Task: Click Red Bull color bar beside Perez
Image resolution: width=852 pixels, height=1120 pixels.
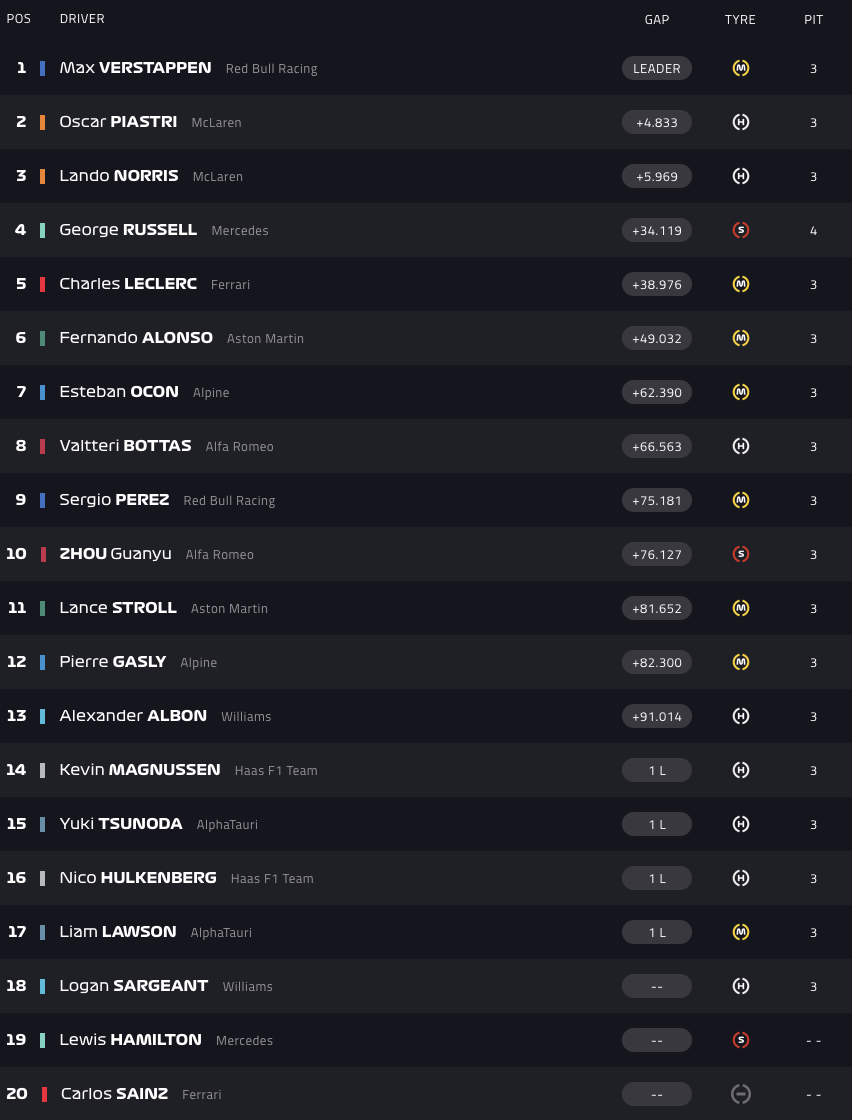Action: point(42,500)
